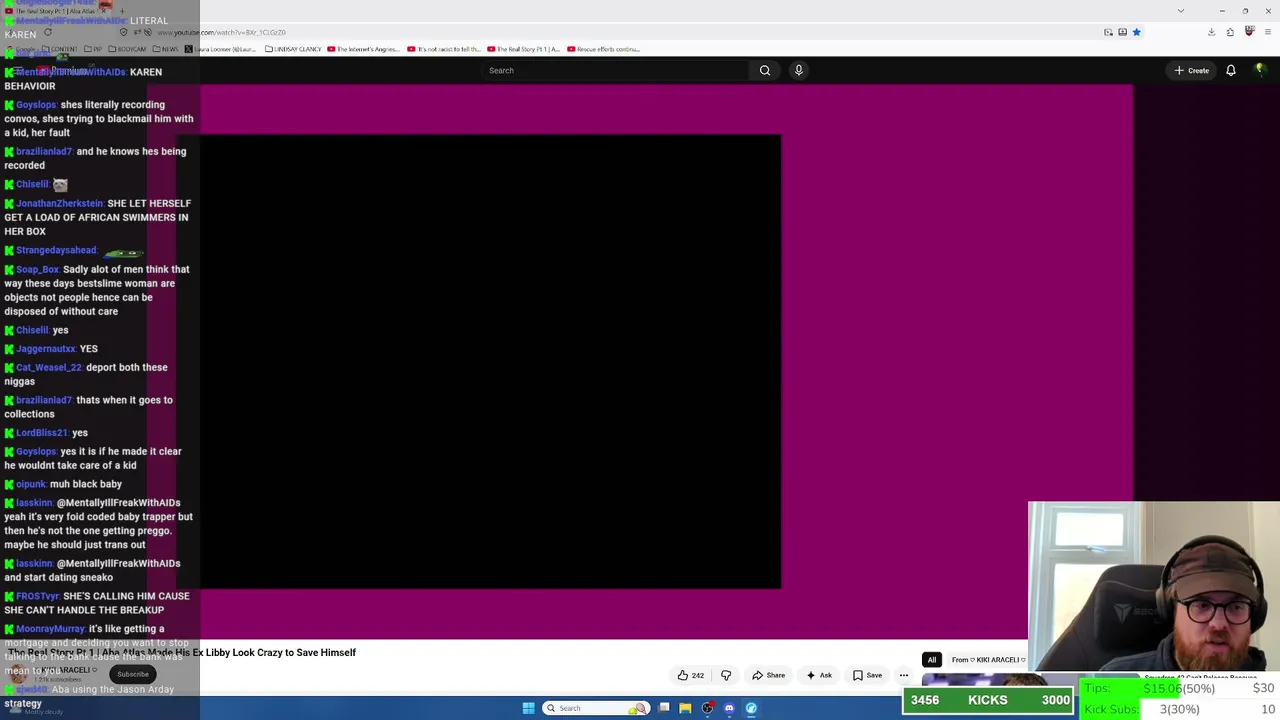
Task: Save the video to a playlist
Action: (x=867, y=675)
